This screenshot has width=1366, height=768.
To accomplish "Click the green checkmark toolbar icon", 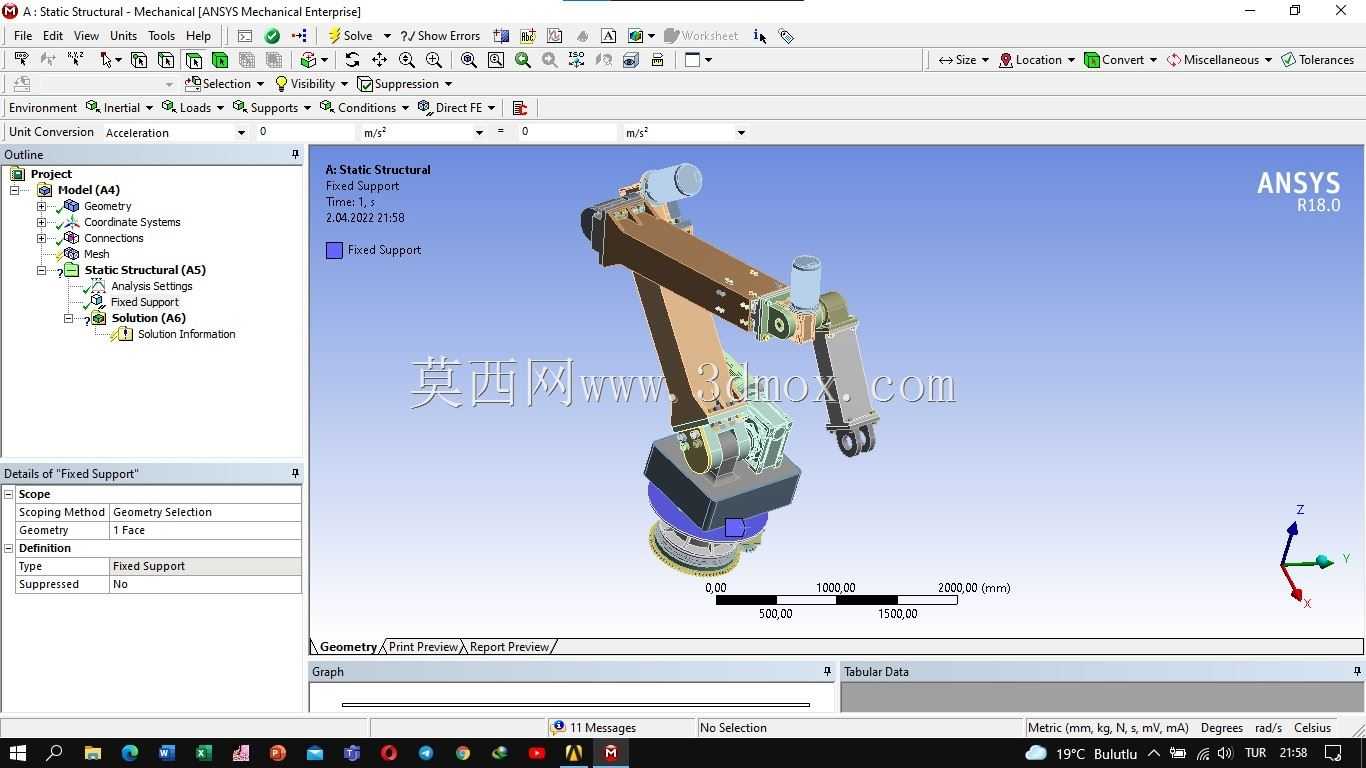I will pos(272,36).
